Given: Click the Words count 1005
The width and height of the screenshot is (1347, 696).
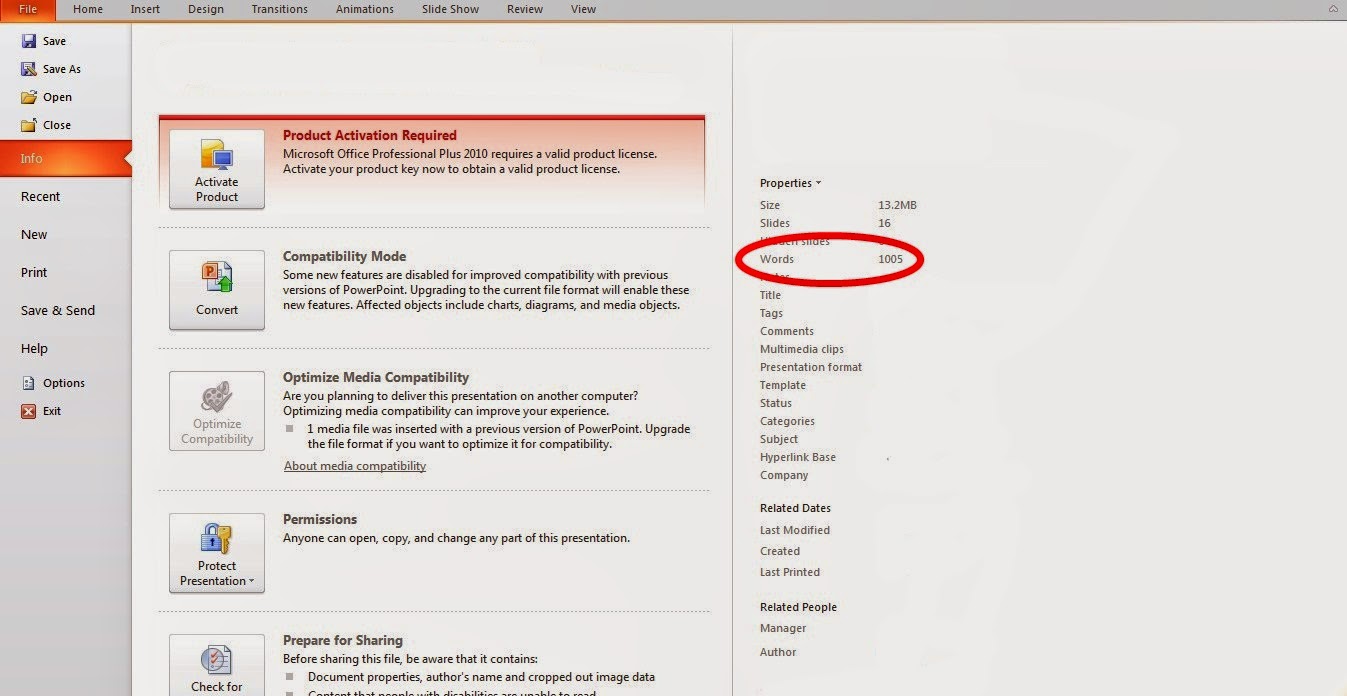Looking at the screenshot, I should point(890,259).
